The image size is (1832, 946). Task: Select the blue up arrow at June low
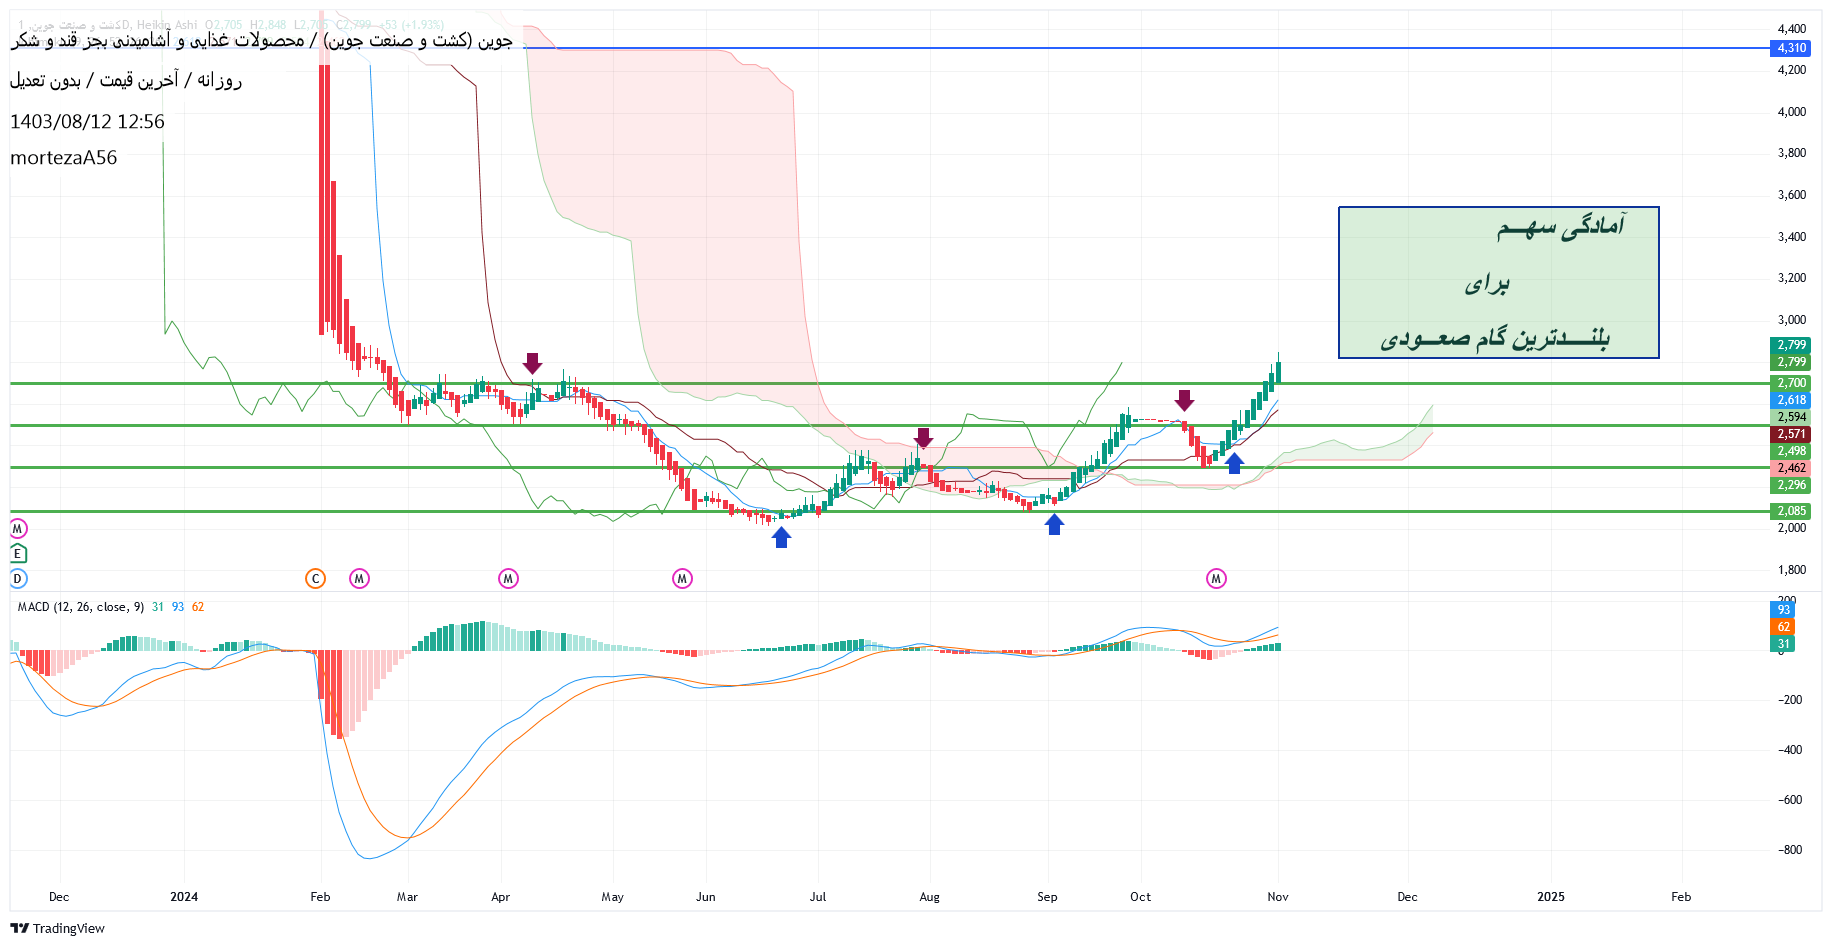781,537
